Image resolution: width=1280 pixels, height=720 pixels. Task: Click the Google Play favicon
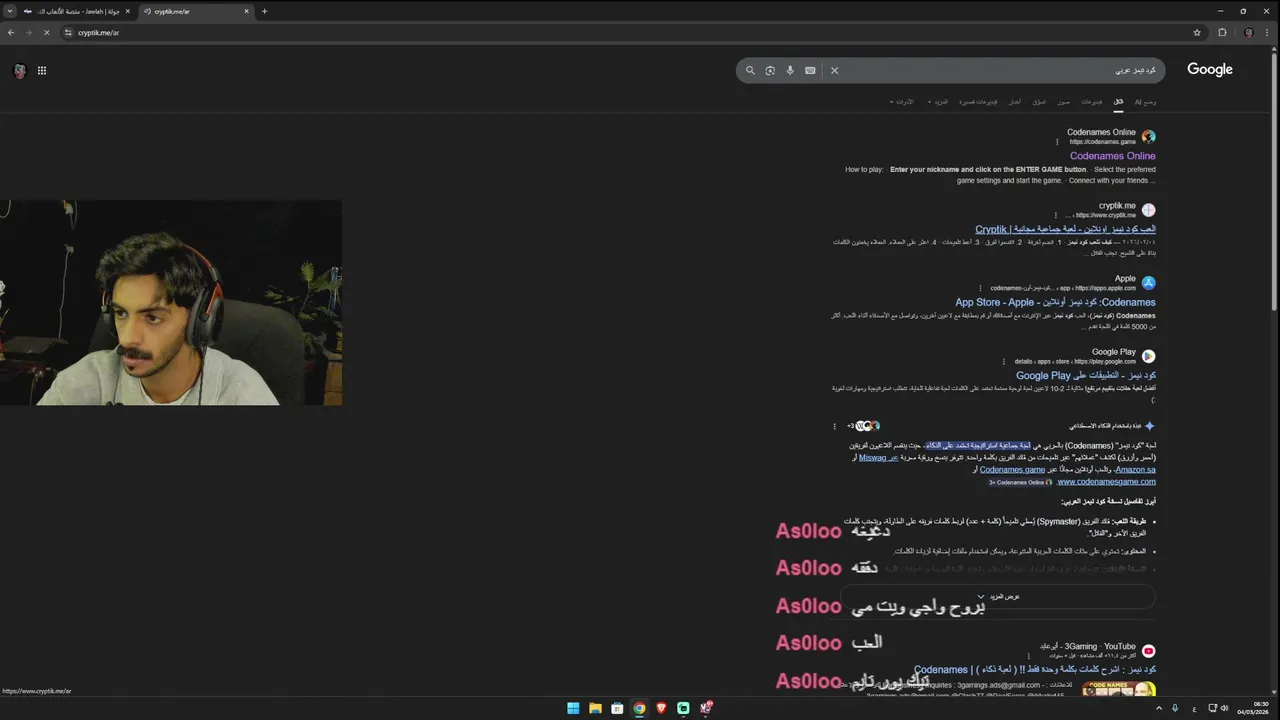click(1148, 356)
